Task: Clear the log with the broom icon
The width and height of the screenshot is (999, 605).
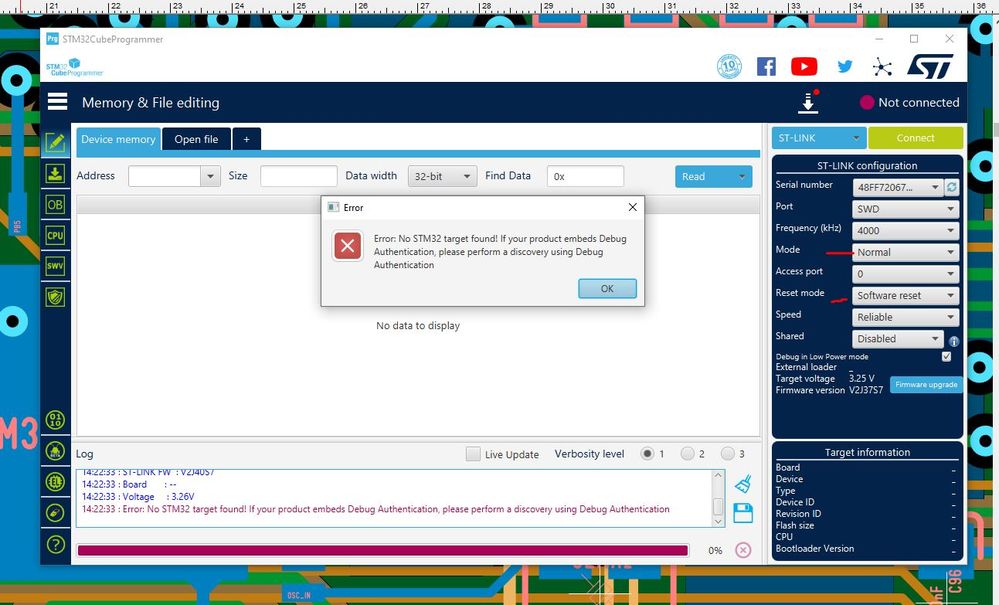Action: coord(743,485)
